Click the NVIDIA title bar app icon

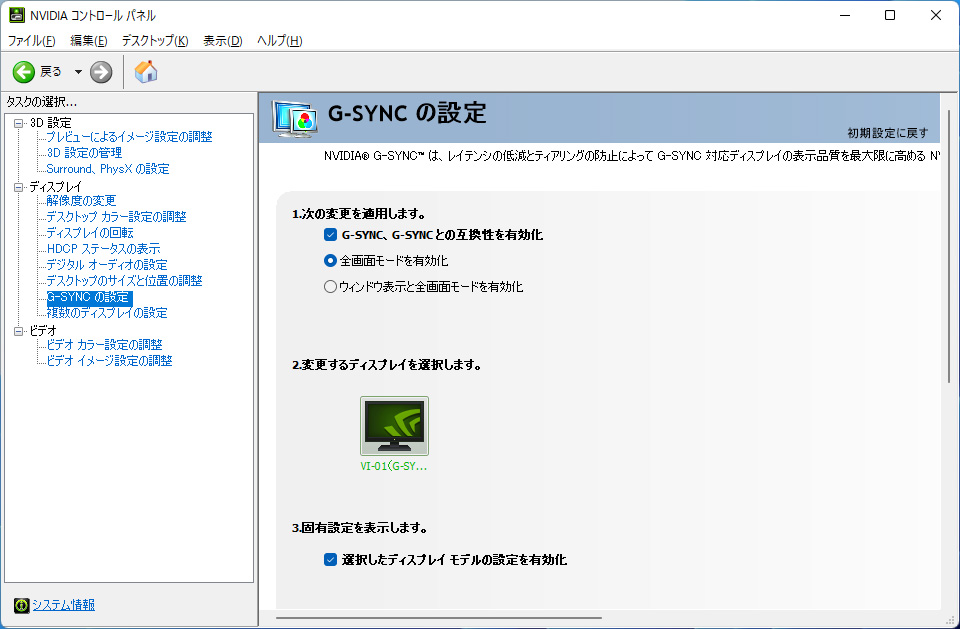[17, 15]
